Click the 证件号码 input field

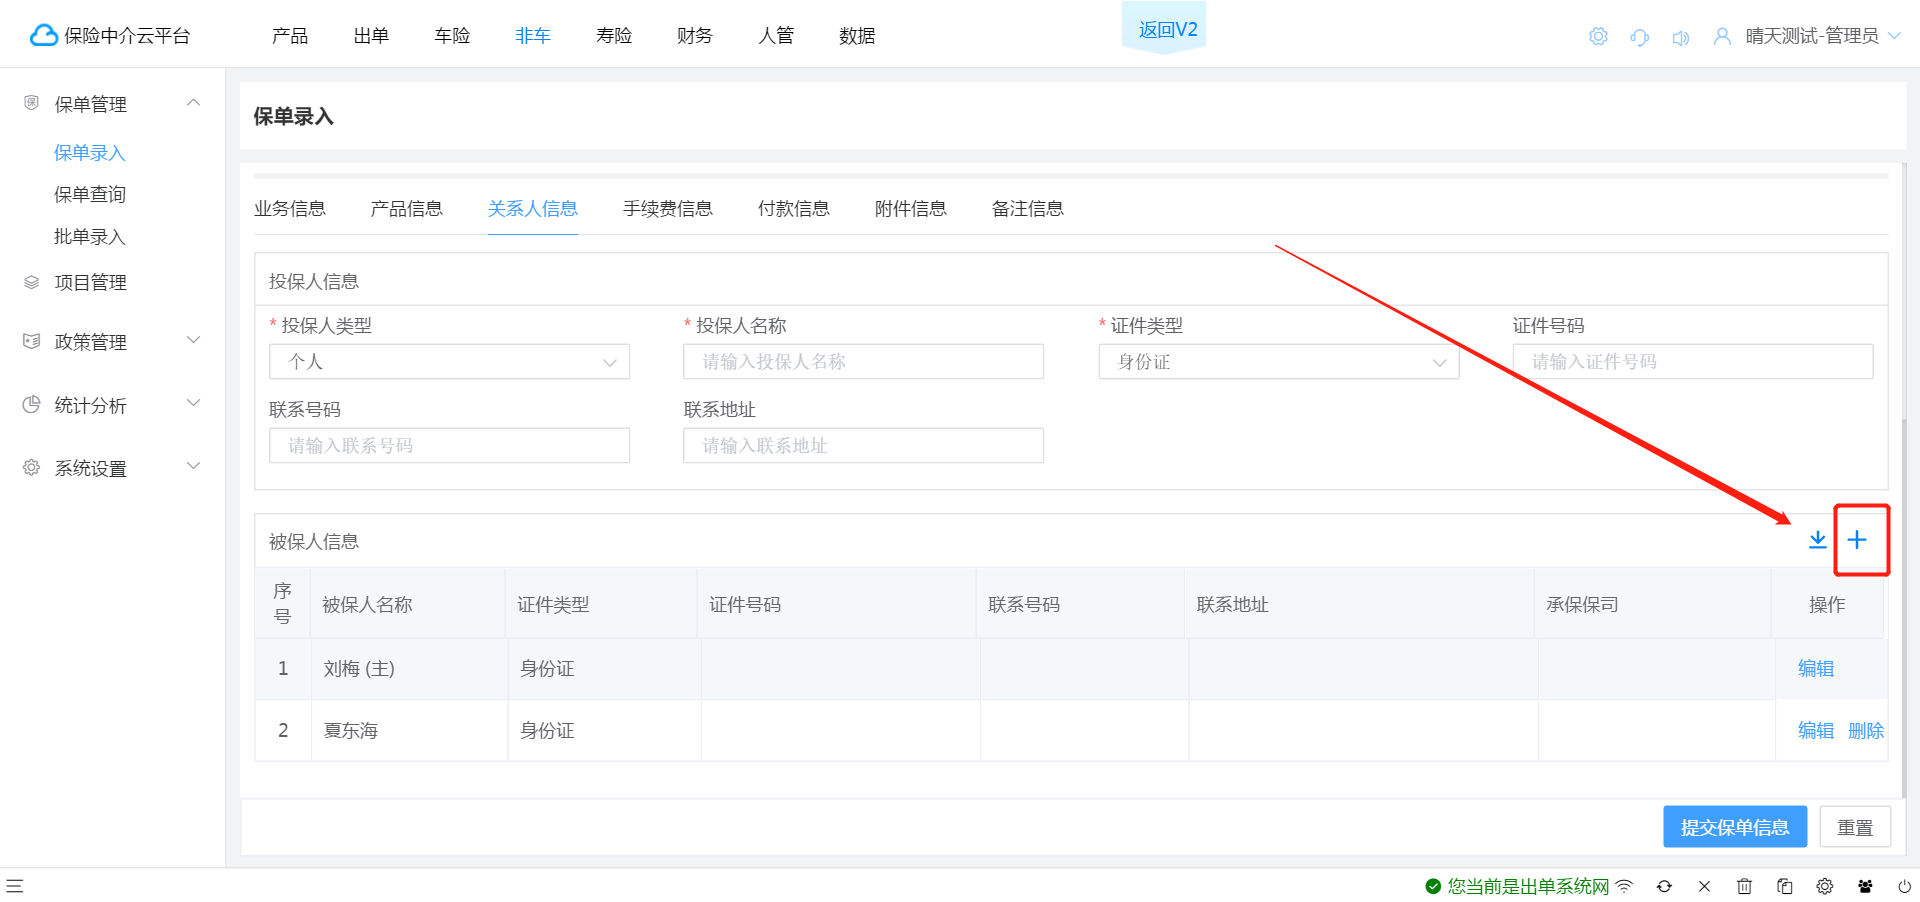click(1693, 362)
